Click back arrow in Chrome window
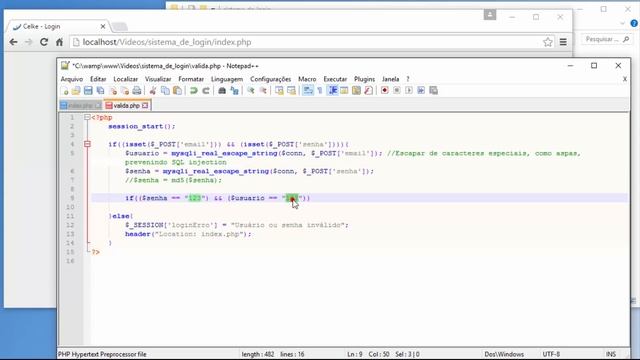640x360 pixels. (13, 42)
